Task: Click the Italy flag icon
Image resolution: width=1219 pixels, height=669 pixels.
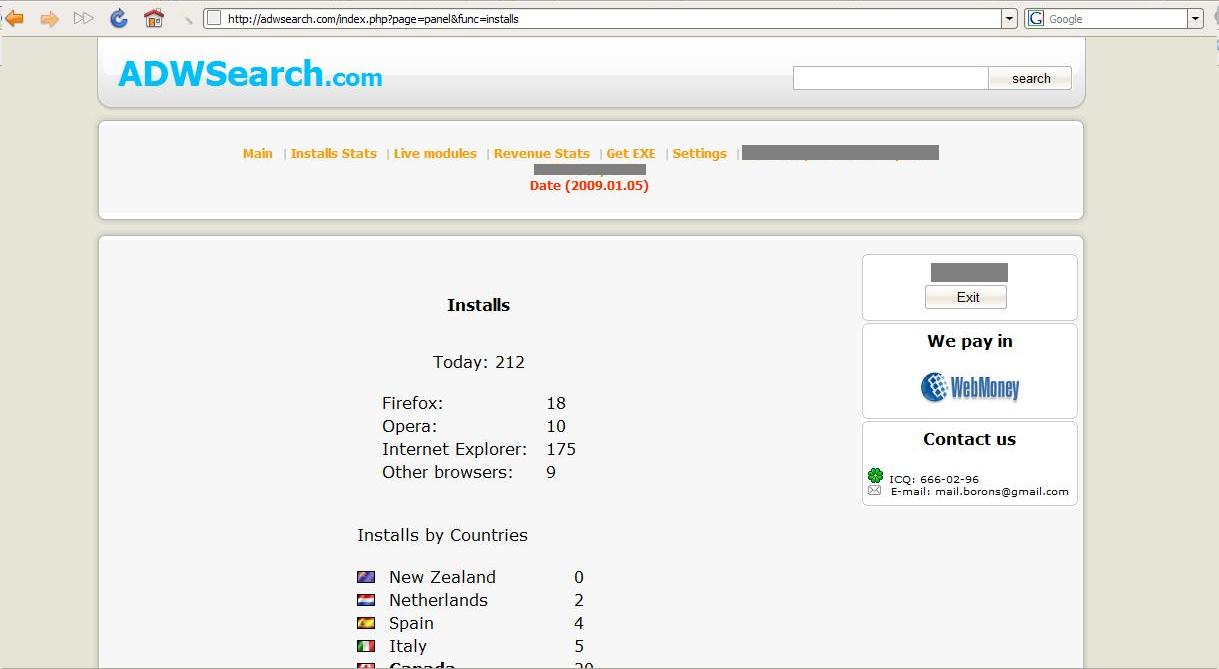Action: pos(366,646)
